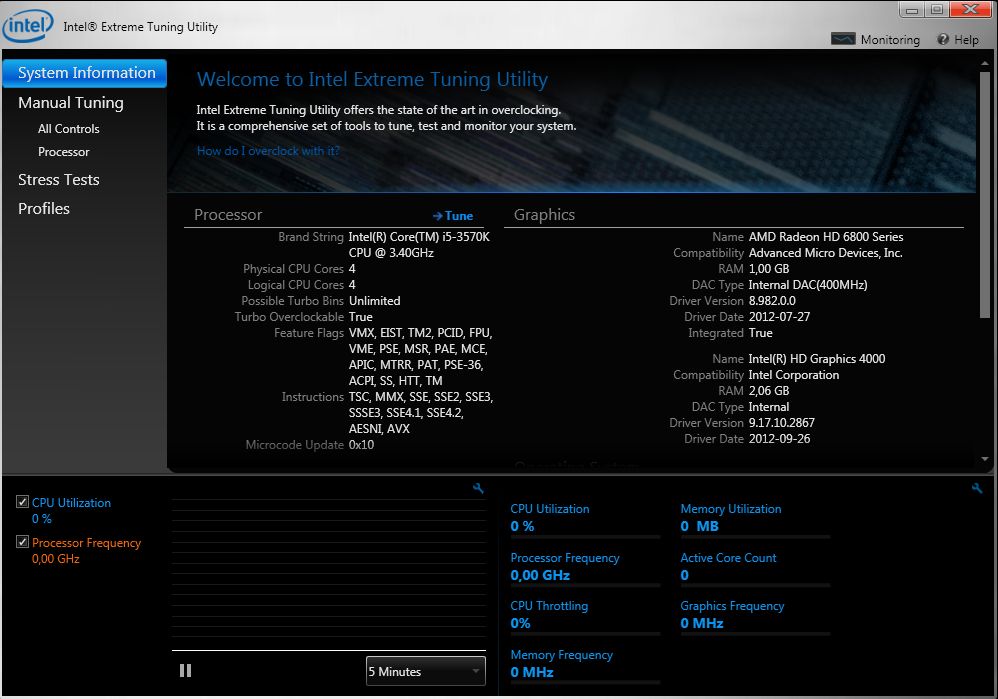Click the 'Unlimited' Possible Turbo Bins value
The width and height of the screenshot is (998, 699).
(x=374, y=300)
